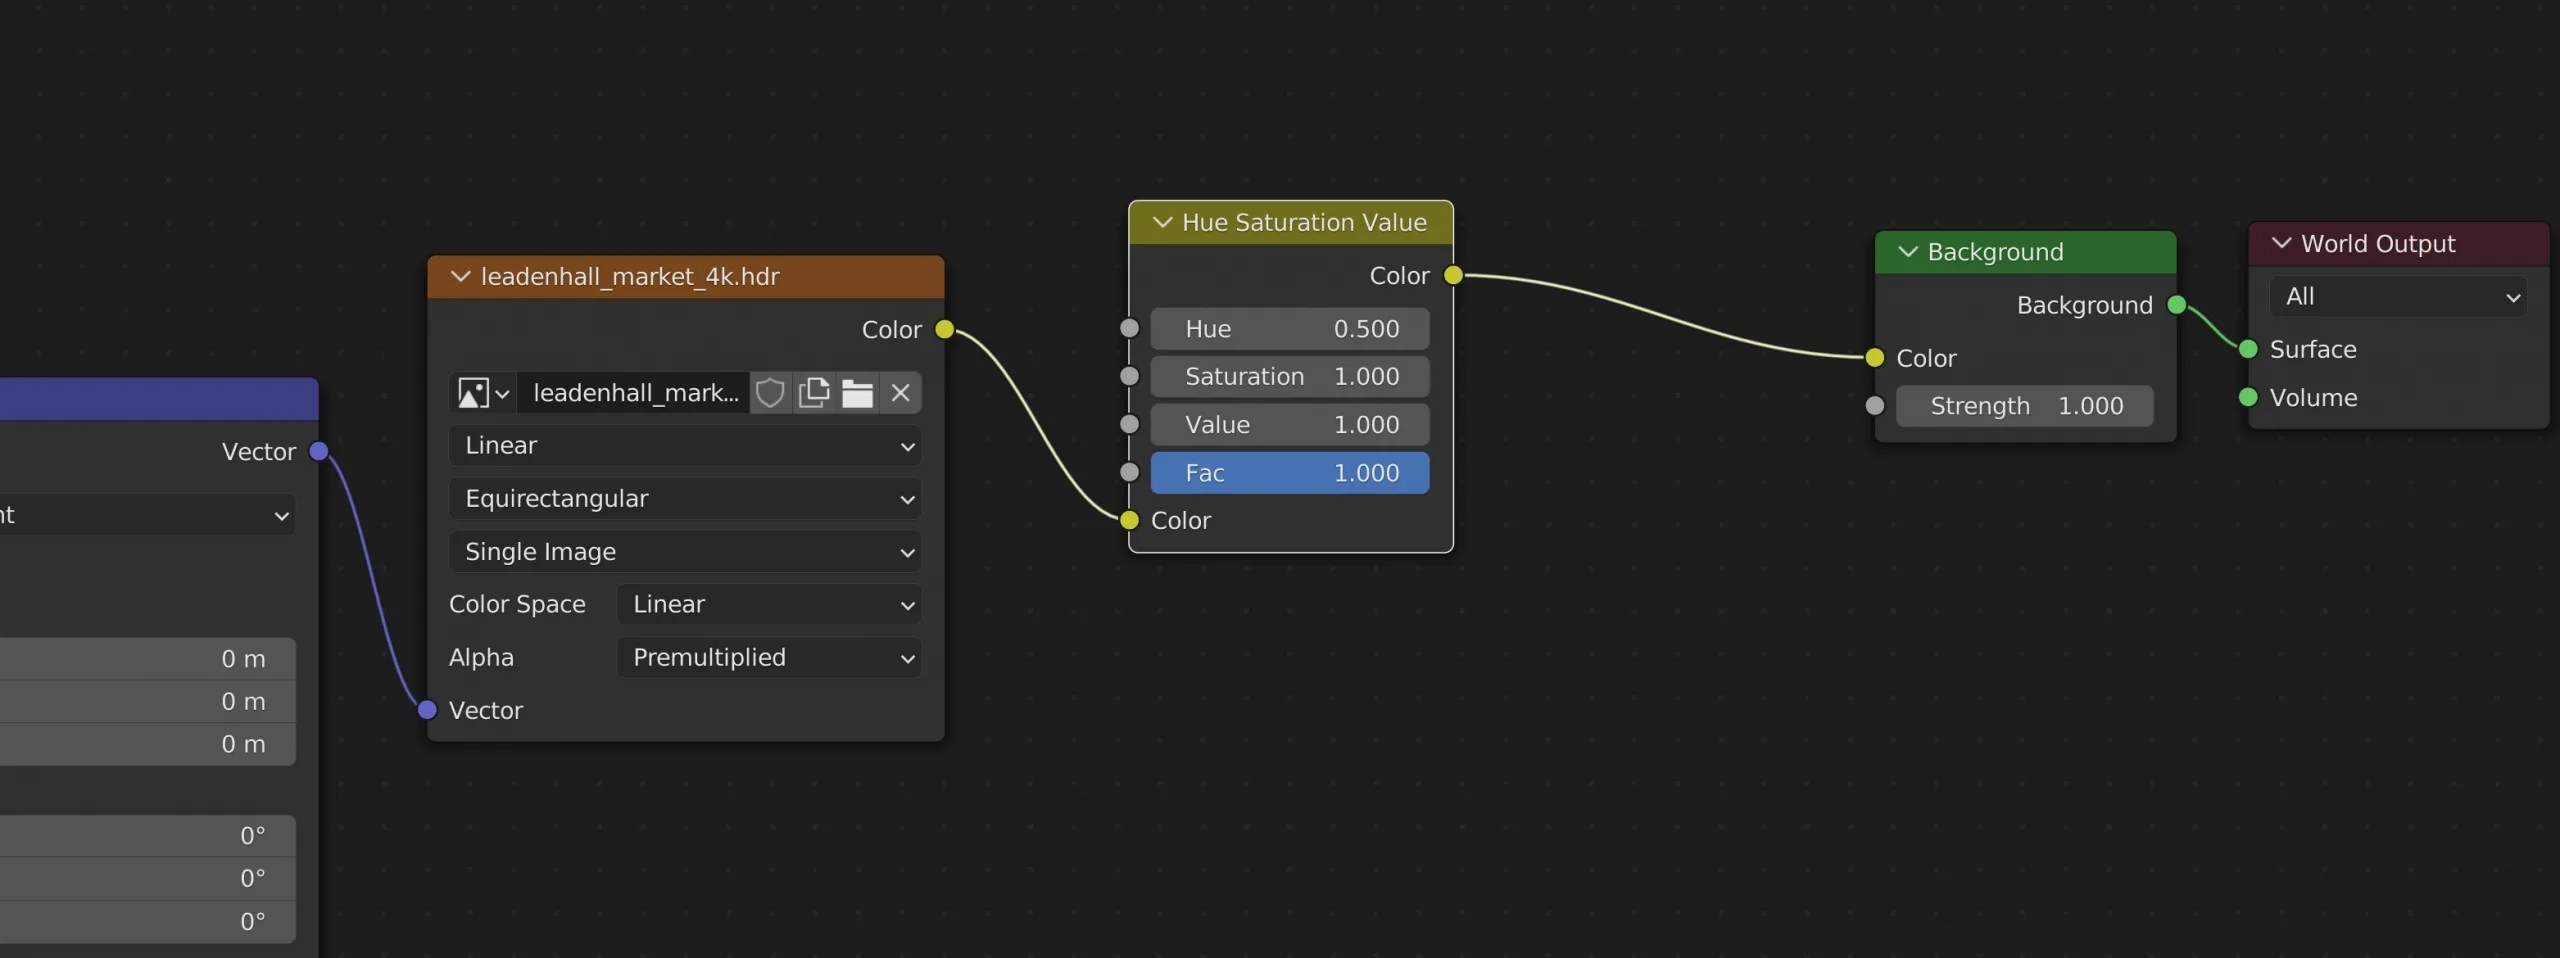The height and width of the screenshot is (958, 2560).
Task: Open a new image with the folder icon
Action: coord(858,393)
